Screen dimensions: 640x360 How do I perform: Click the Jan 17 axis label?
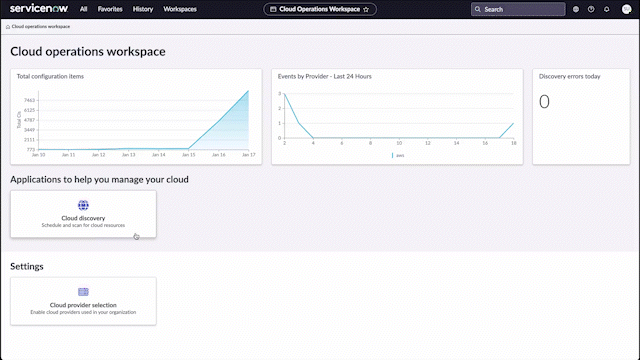tap(249, 155)
